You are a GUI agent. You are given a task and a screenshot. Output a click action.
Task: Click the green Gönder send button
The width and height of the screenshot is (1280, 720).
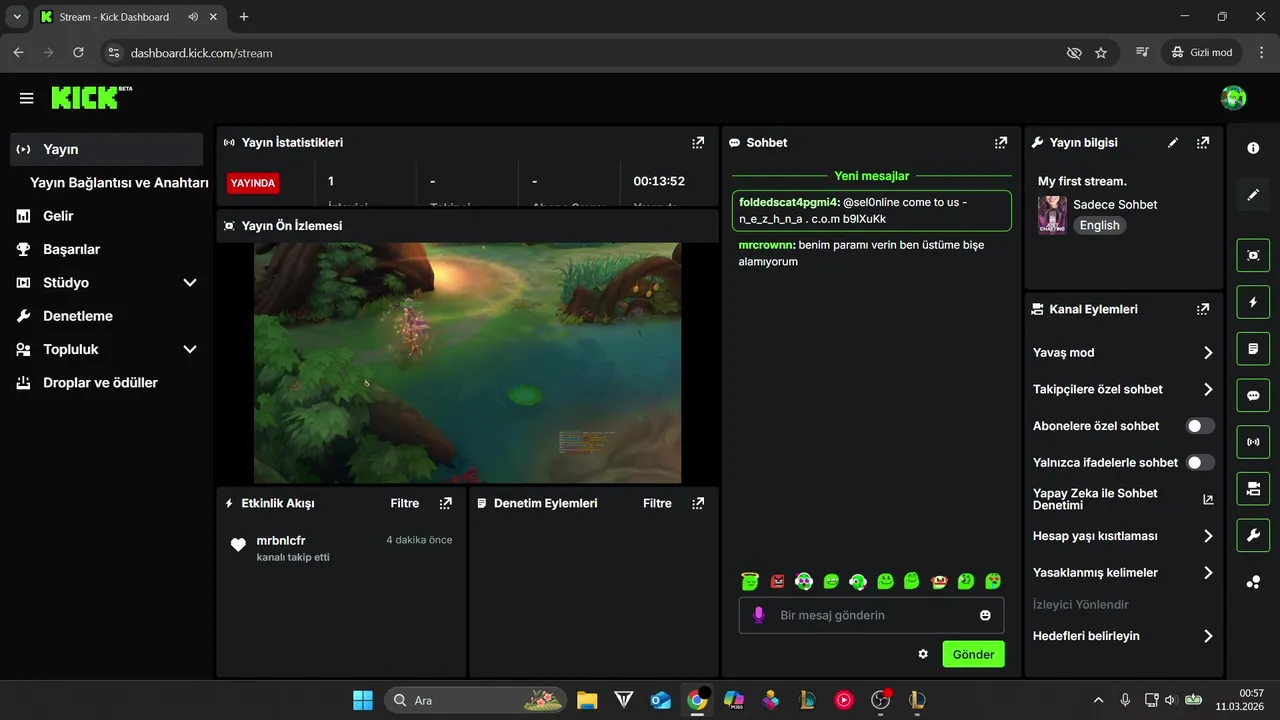(973, 654)
